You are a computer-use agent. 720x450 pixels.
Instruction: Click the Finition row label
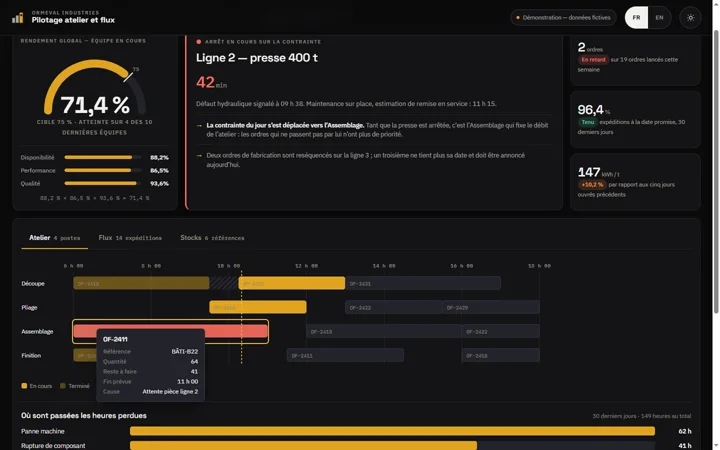point(31,355)
